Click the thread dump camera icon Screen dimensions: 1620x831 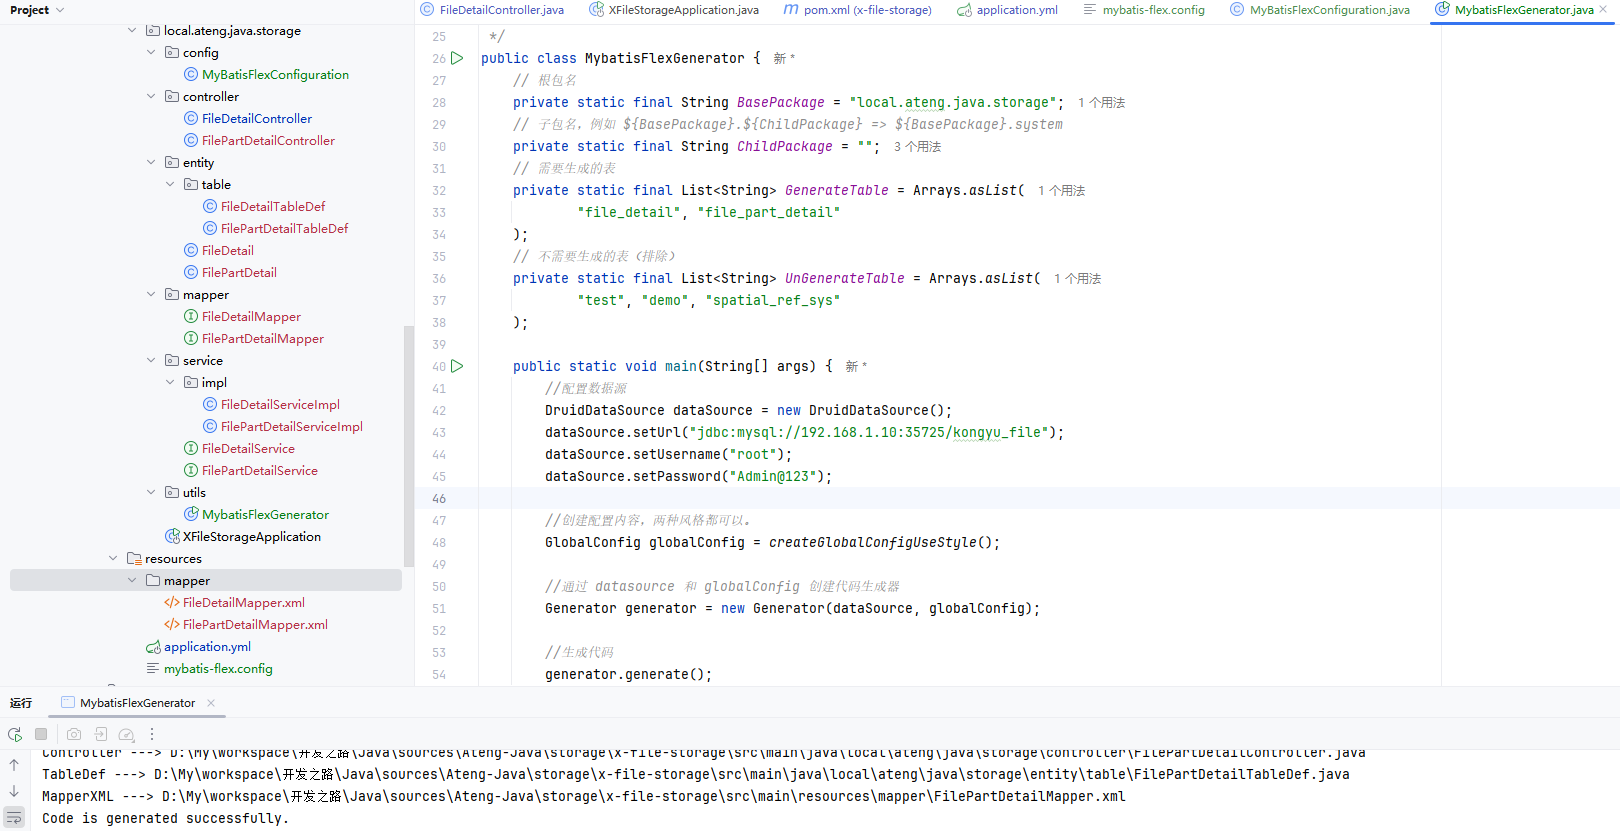coord(74,734)
